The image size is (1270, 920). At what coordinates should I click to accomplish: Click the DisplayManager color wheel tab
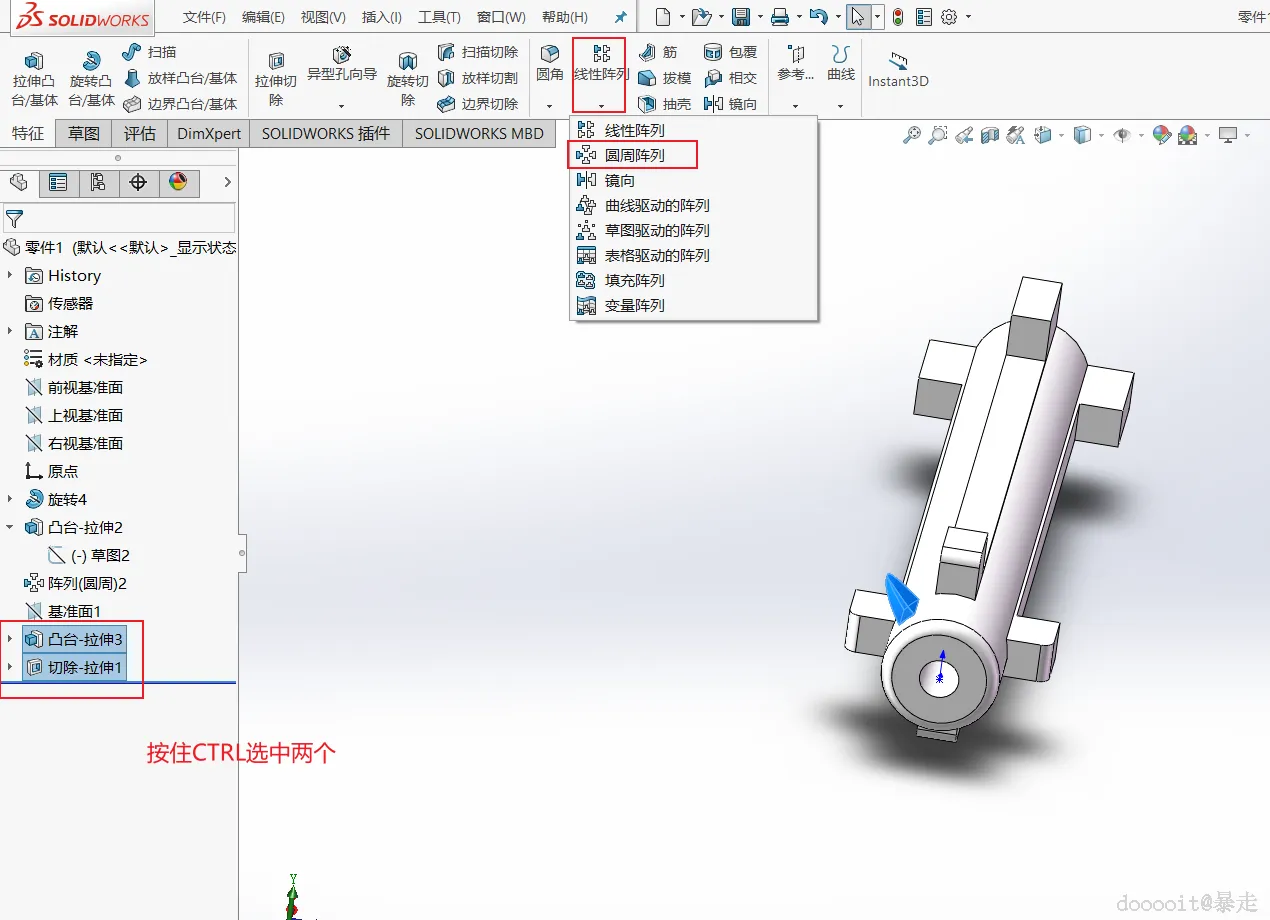178,182
